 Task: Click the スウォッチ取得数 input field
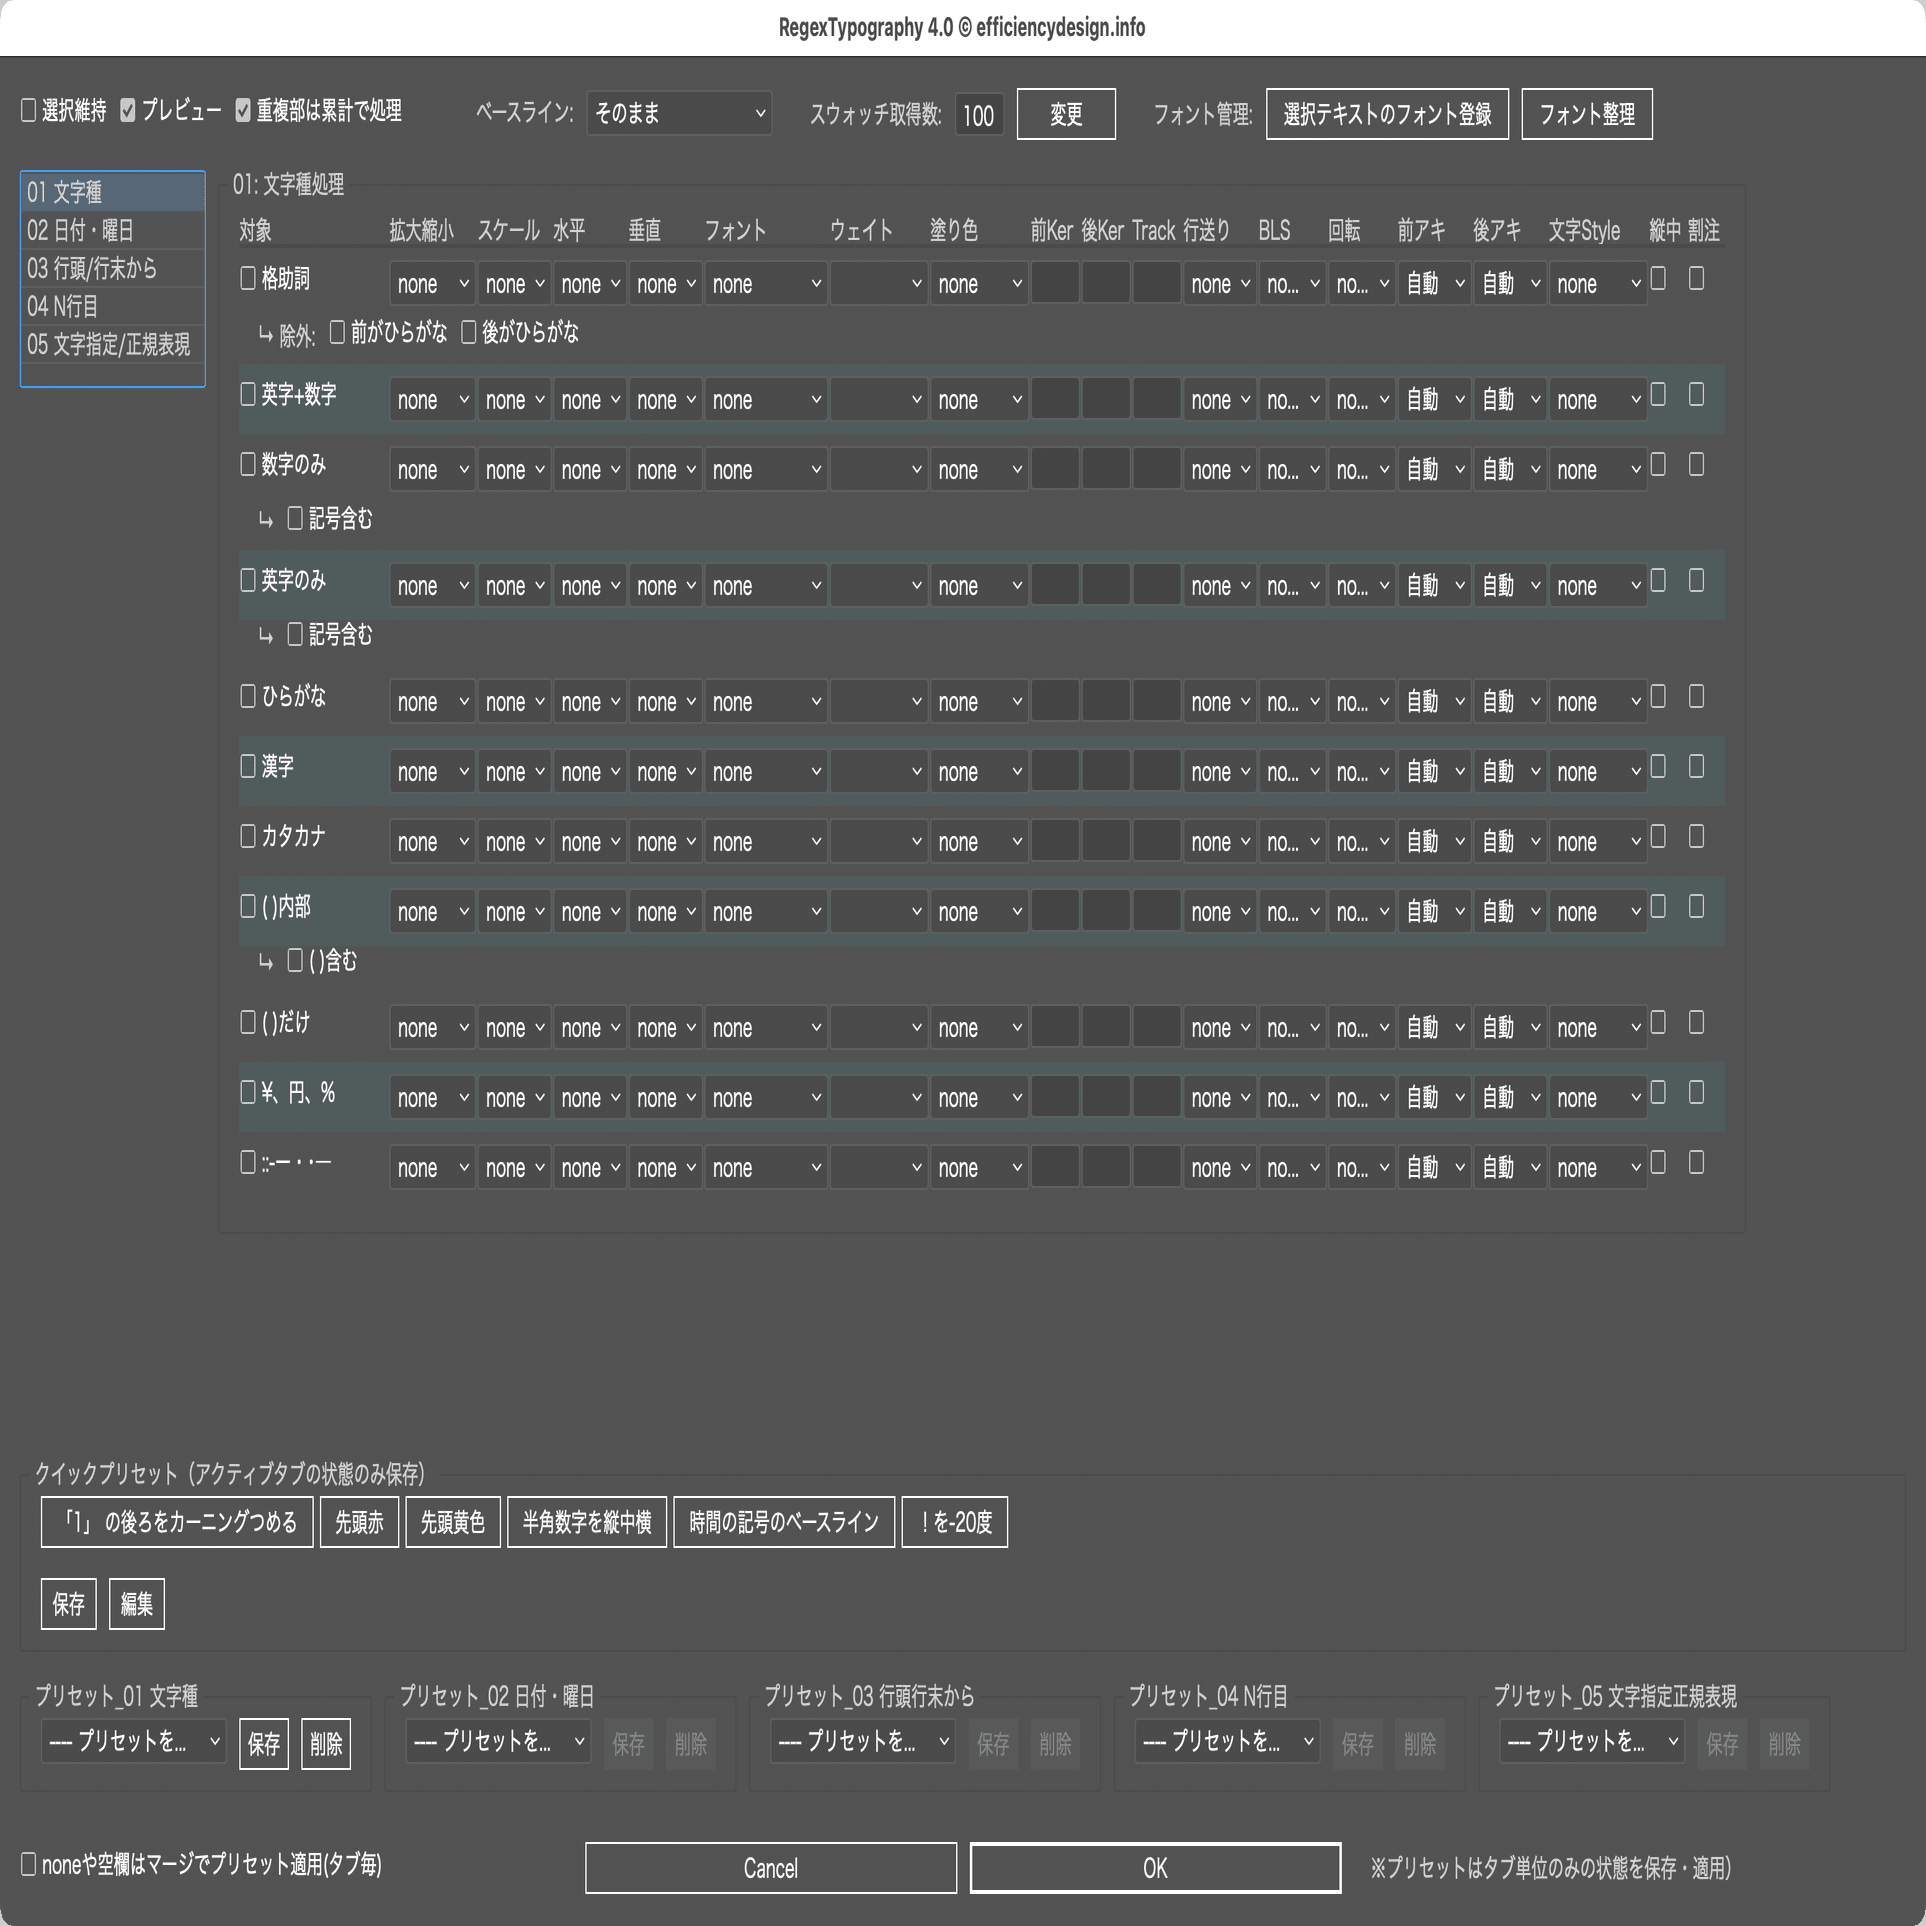978,114
